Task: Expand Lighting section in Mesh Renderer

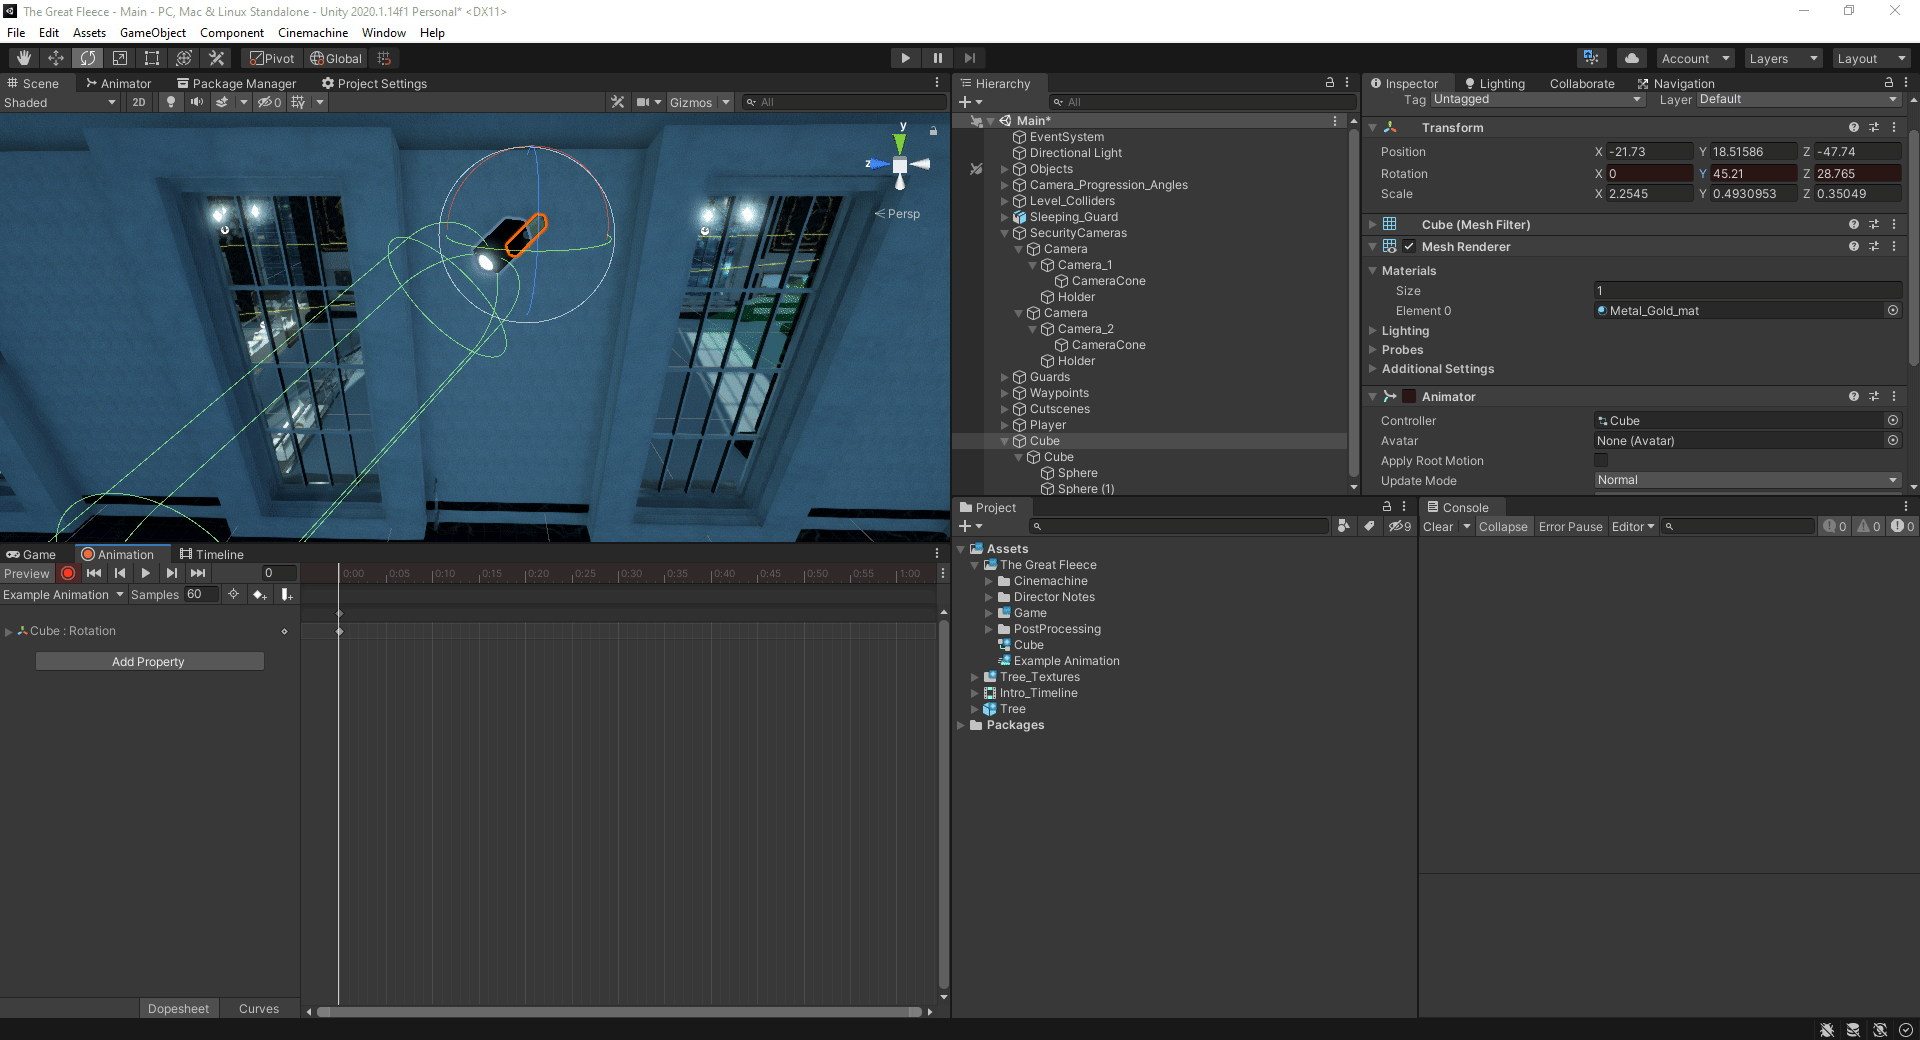Action: tap(1373, 330)
